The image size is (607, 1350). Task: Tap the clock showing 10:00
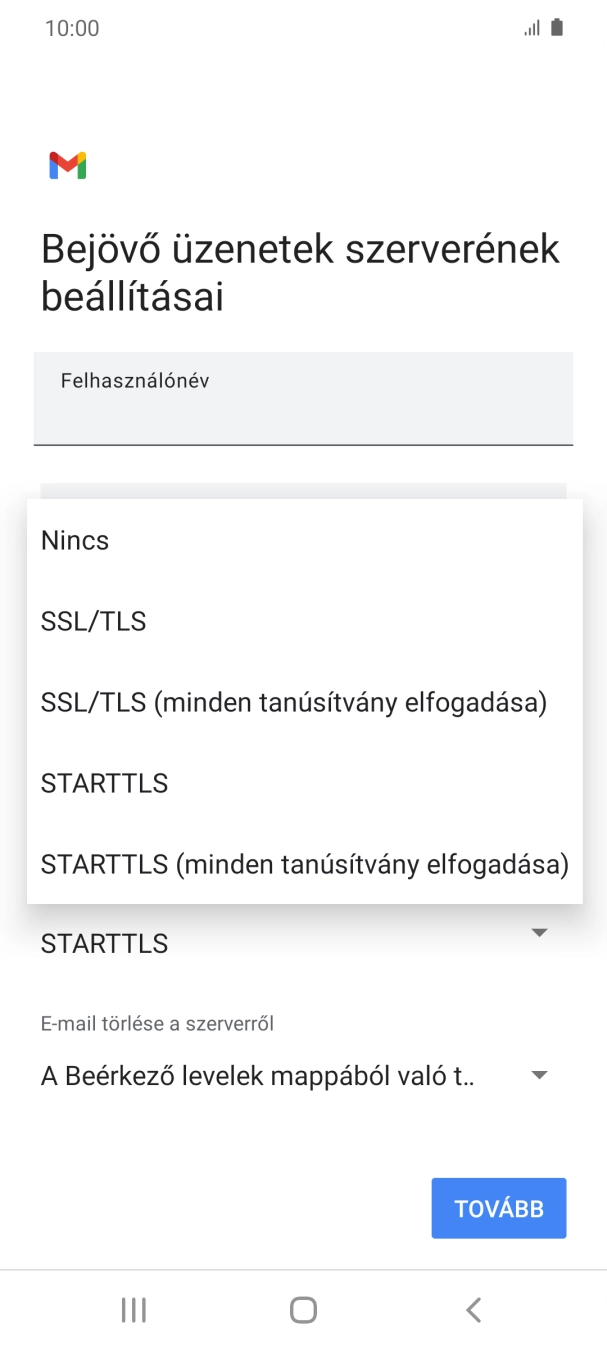pos(72,27)
